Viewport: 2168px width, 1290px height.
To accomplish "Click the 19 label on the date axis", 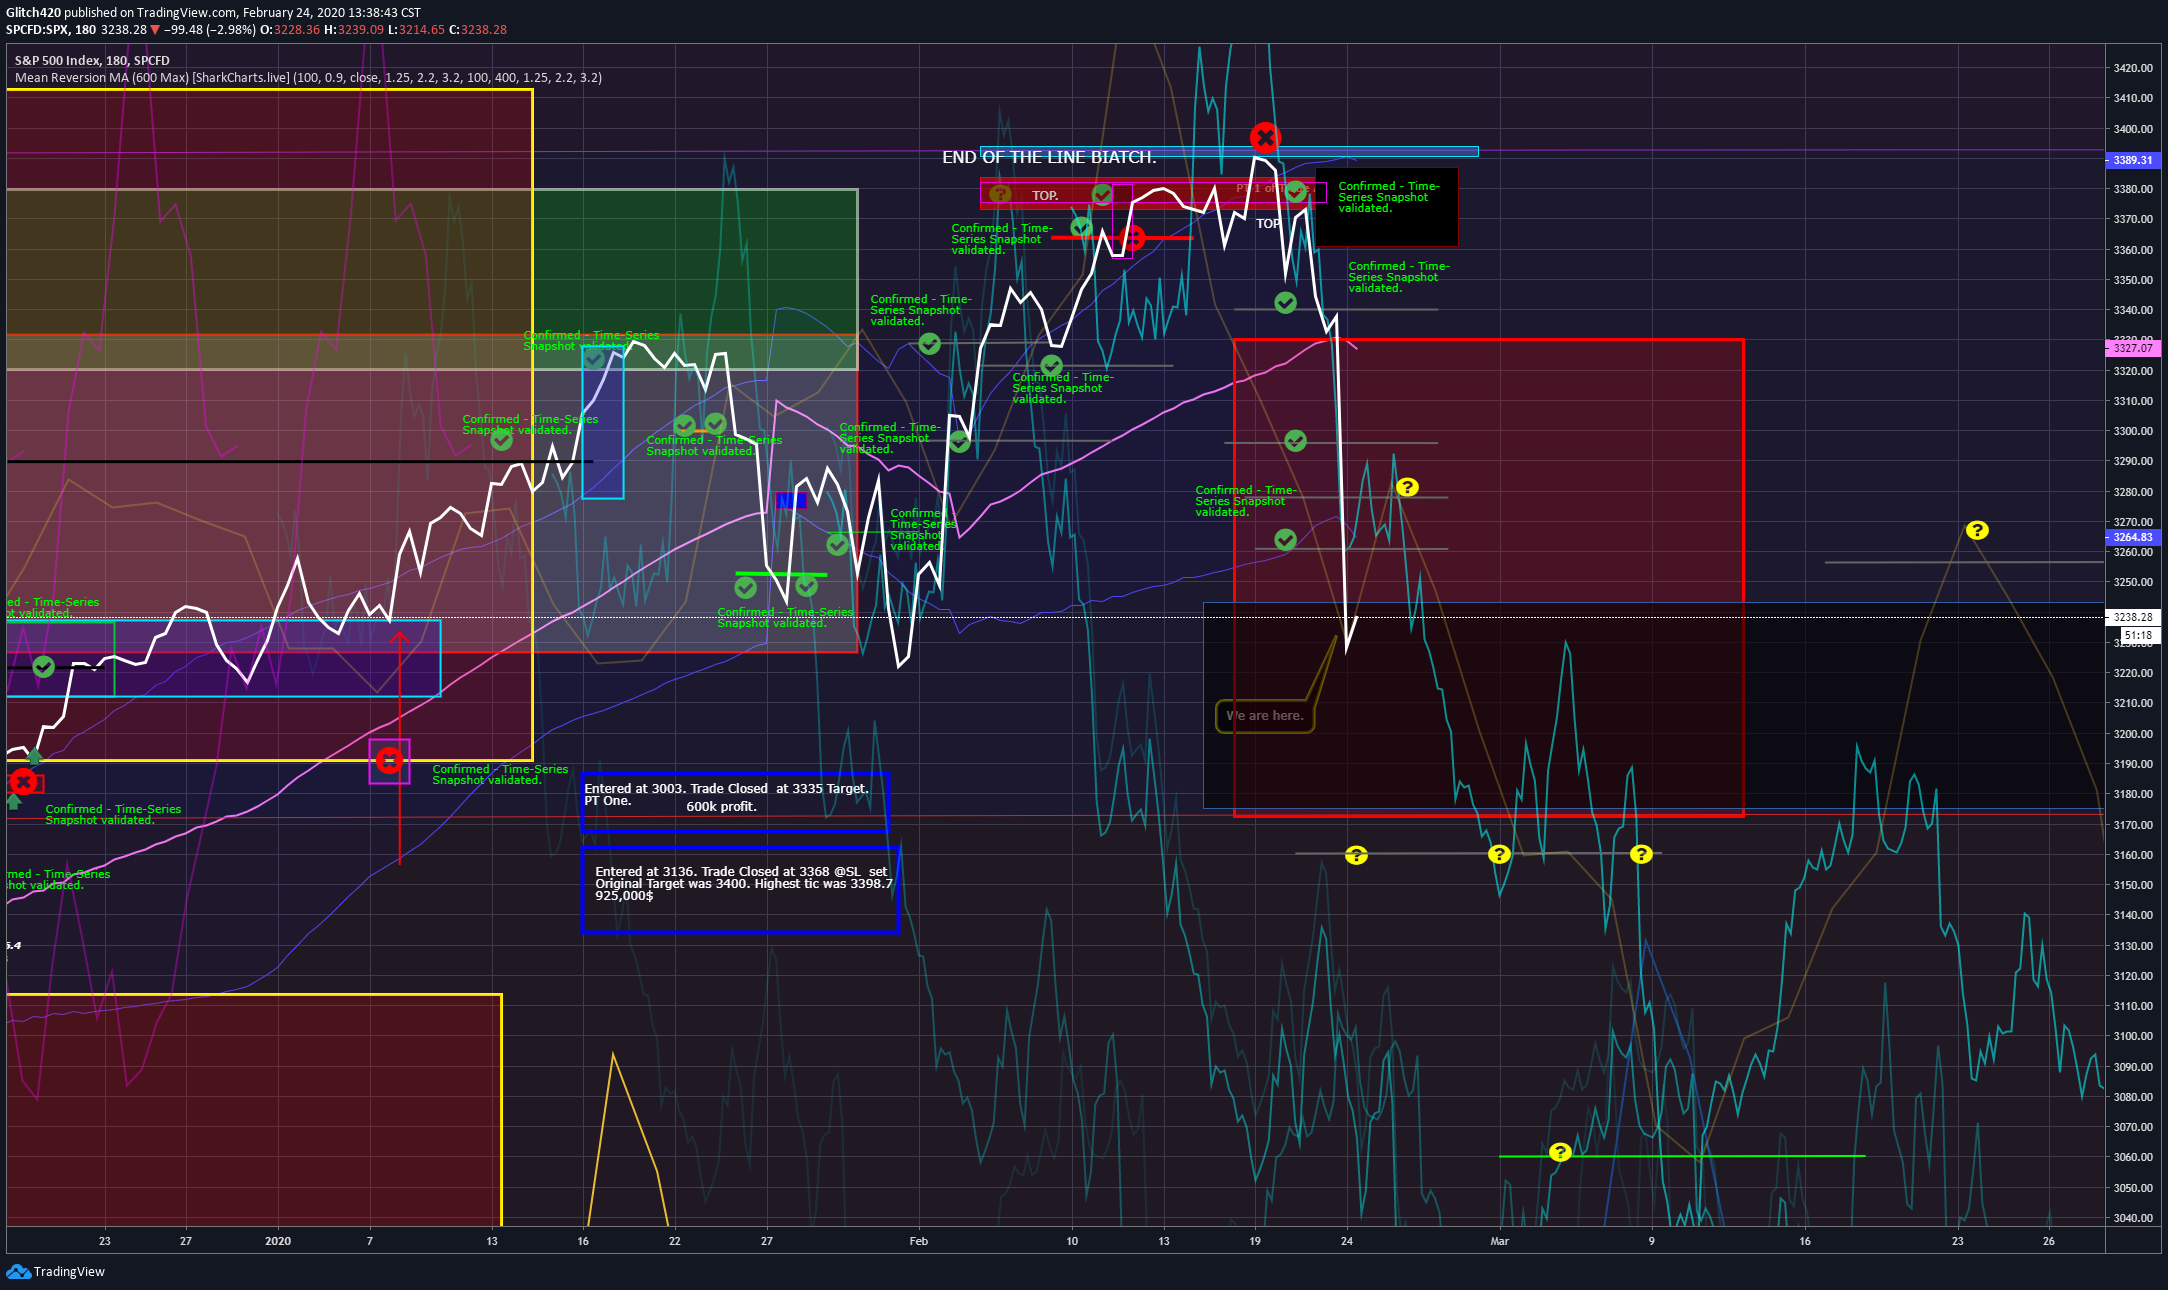I will pos(1255,1241).
